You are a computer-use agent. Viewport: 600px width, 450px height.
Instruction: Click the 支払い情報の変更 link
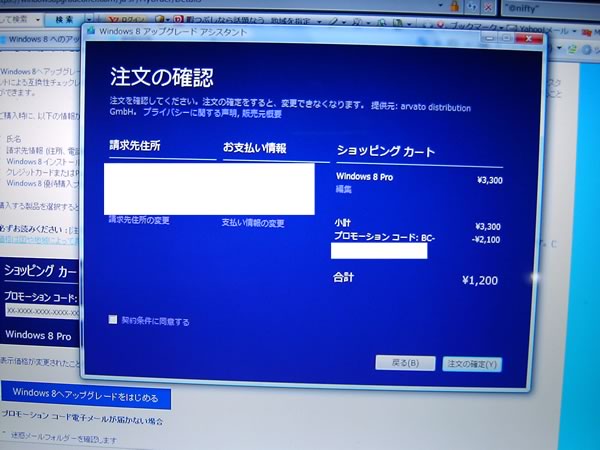coord(253,223)
